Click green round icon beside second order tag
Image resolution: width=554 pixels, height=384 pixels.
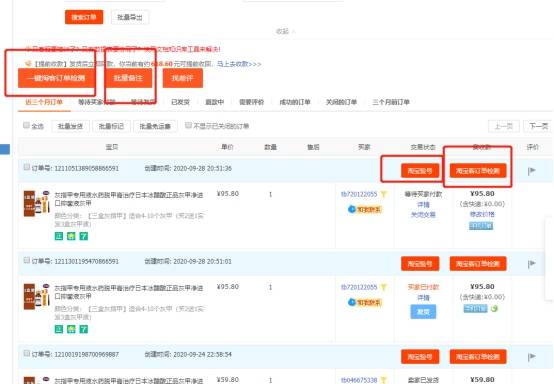[494, 309]
